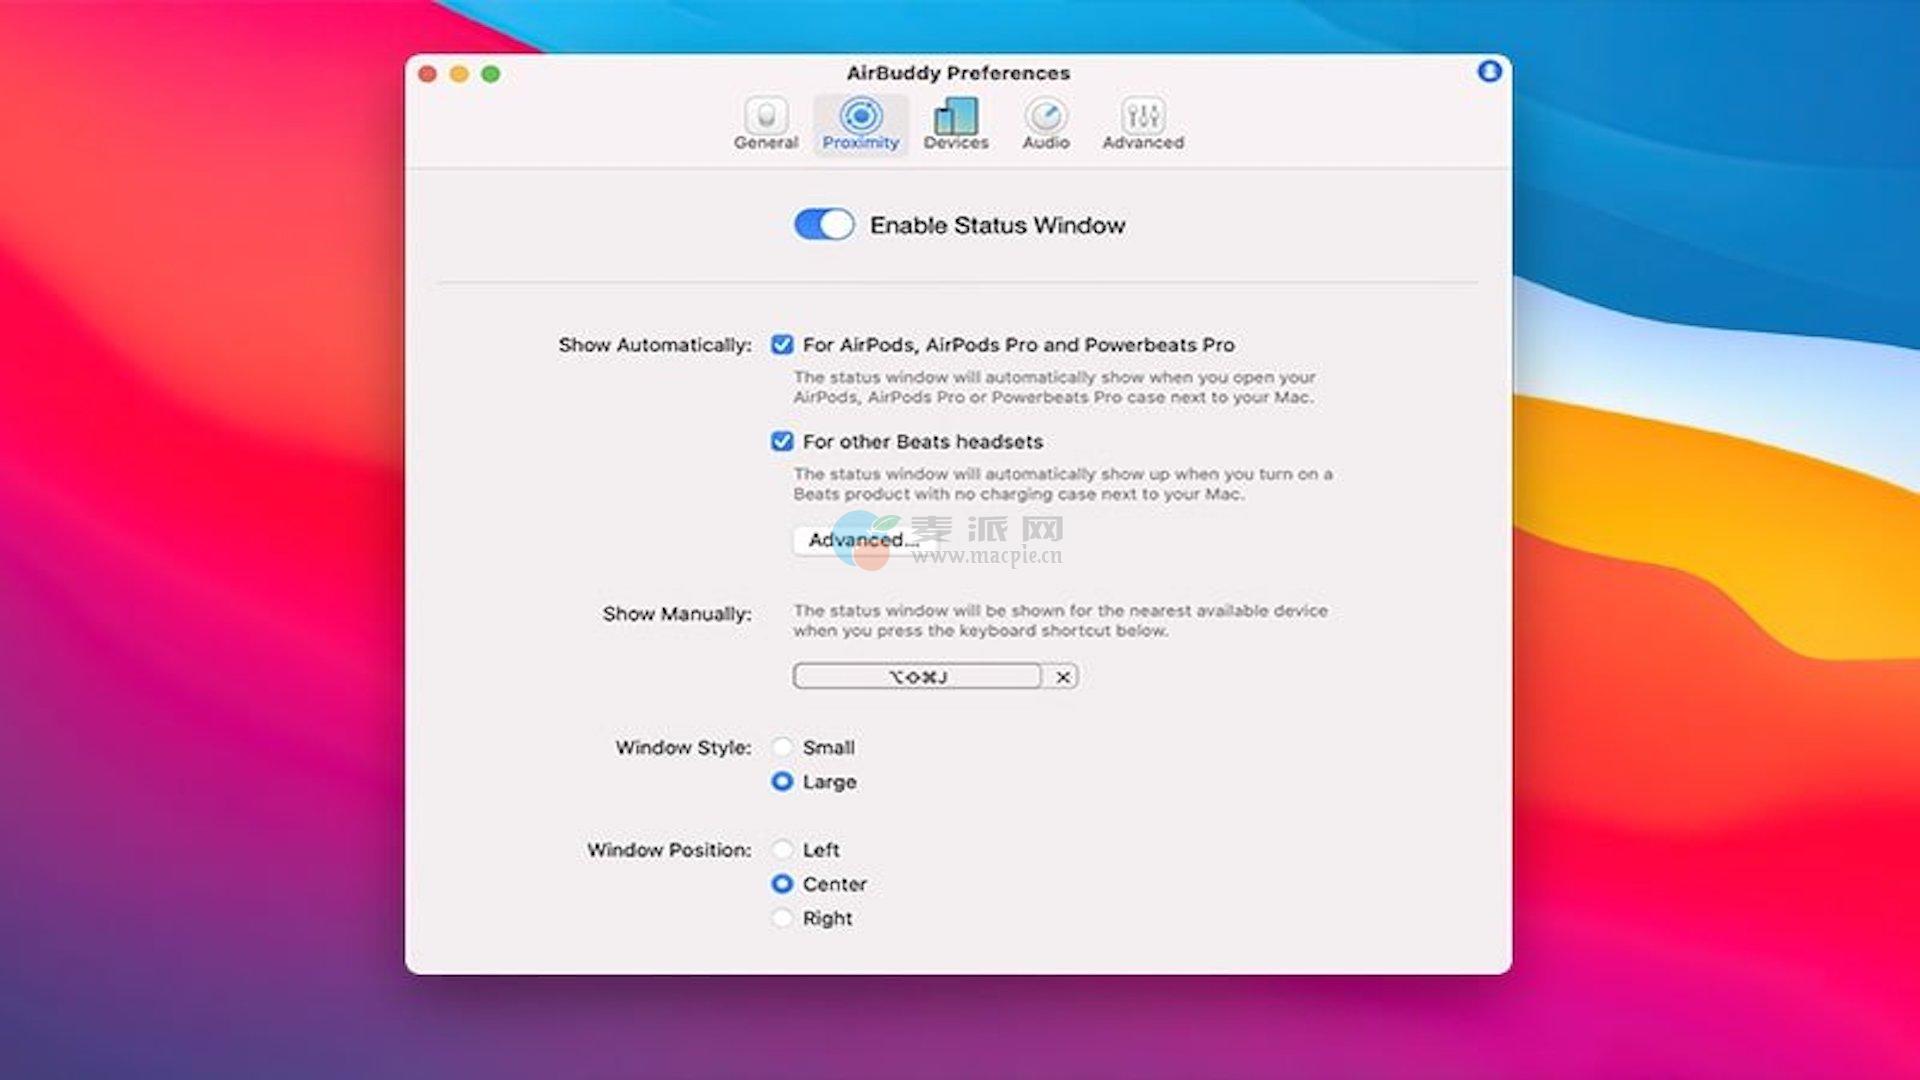Image resolution: width=1920 pixels, height=1080 pixels.
Task: Close the AirBuddy Preferences window
Action: [x=428, y=74]
